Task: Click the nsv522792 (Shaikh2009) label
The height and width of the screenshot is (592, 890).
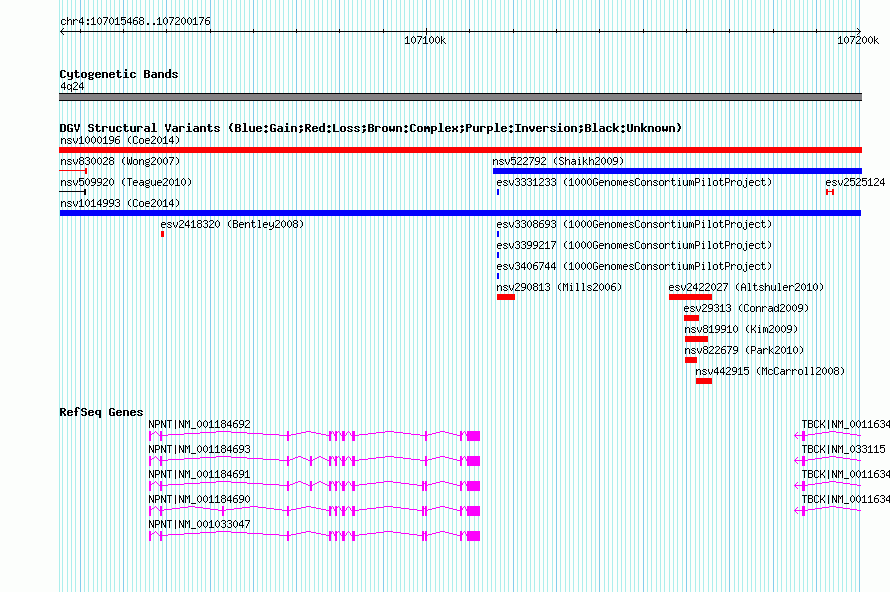Action: pyautogui.click(x=558, y=161)
